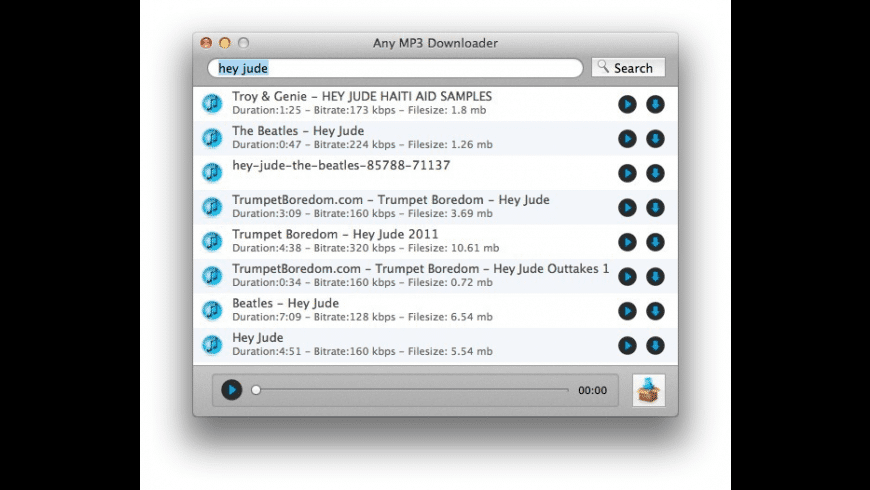Click music note icon for Troy & Genie row
The width and height of the screenshot is (870, 490).
[212, 104]
